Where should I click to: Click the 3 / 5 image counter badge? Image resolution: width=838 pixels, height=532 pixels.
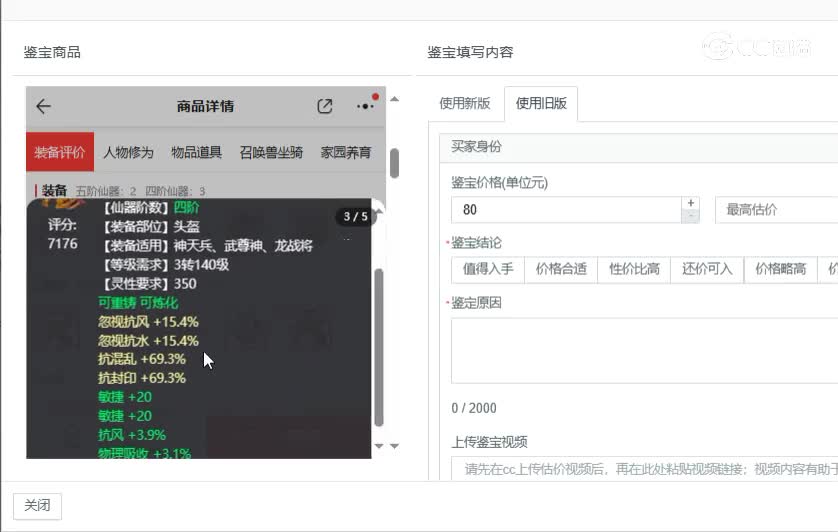point(355,217)
